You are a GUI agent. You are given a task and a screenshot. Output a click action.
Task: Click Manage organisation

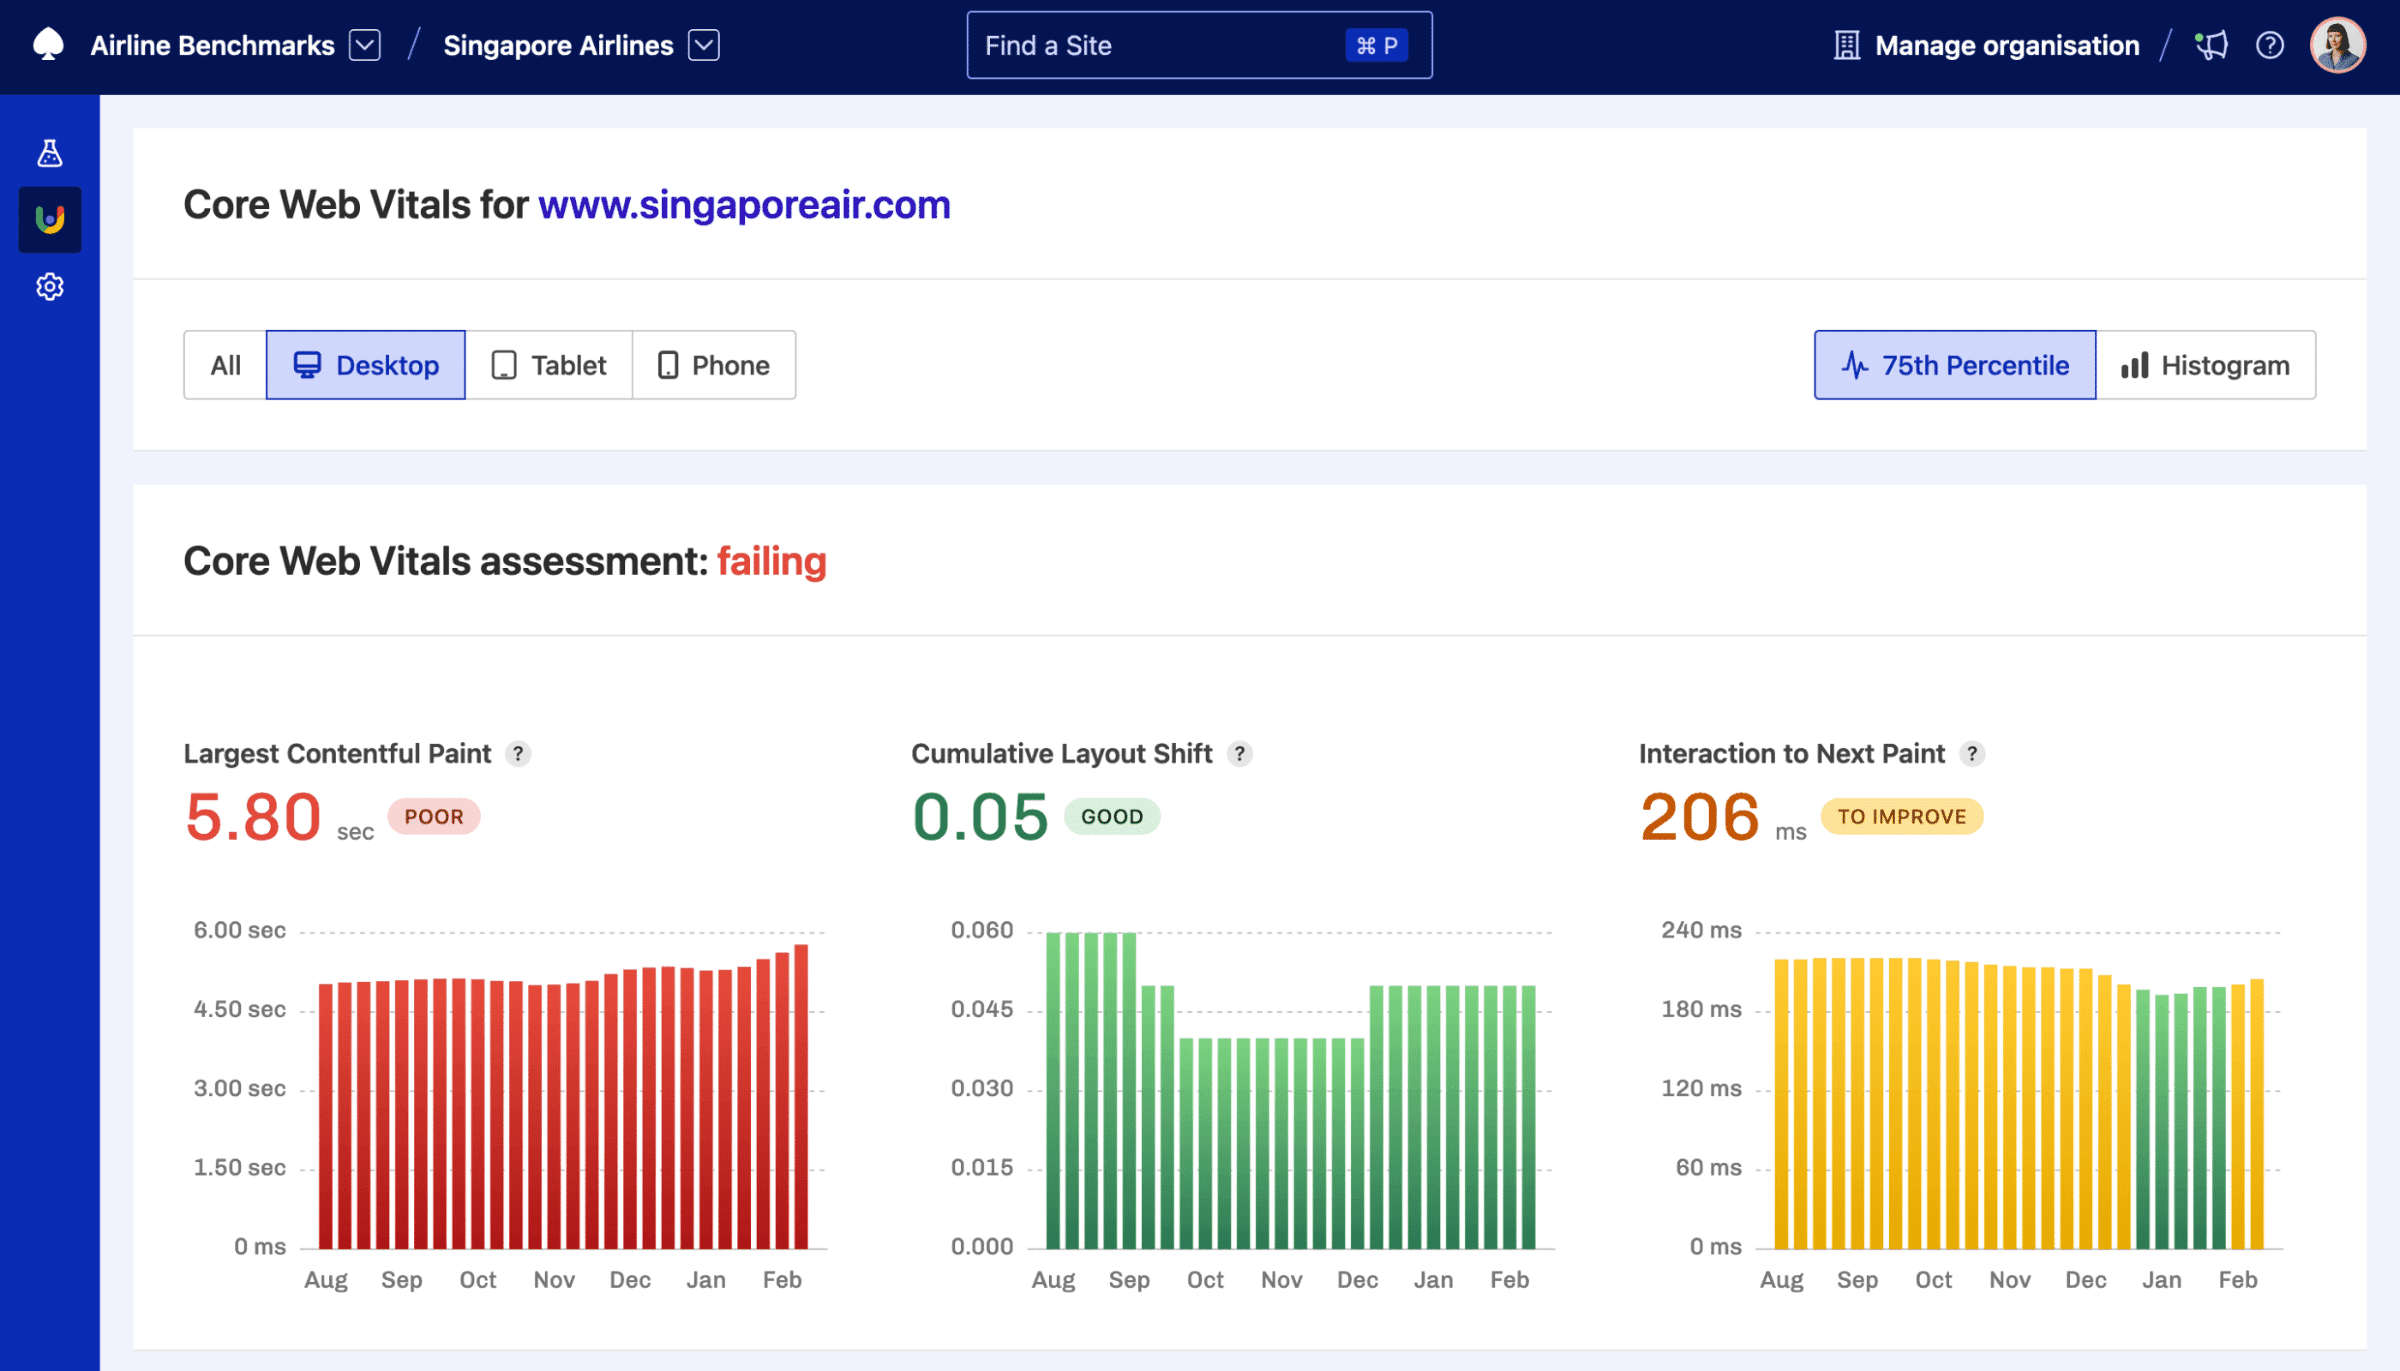[x=2006, y=45]
